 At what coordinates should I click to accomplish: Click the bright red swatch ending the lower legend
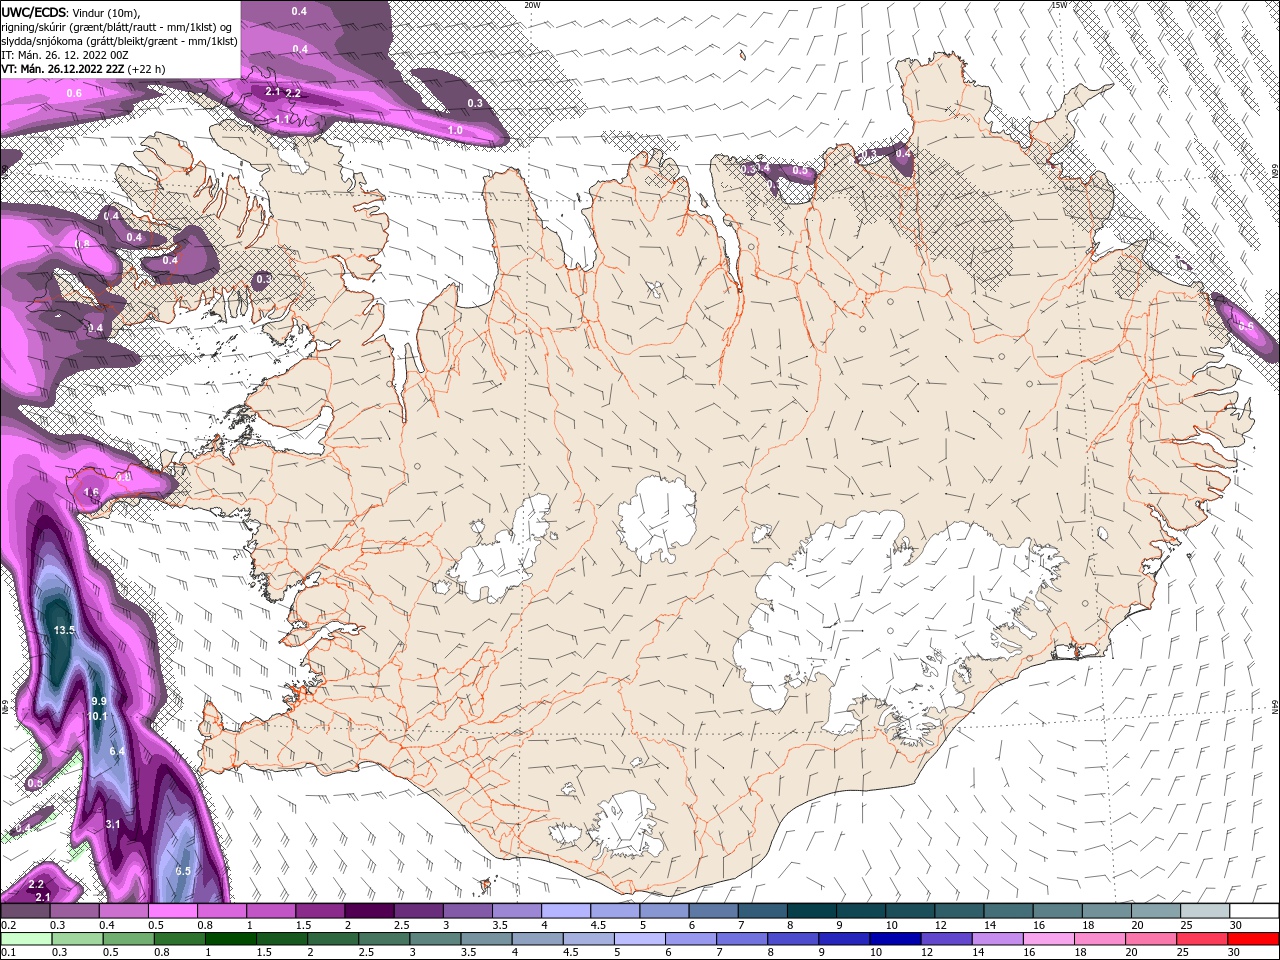(x=1254, y=939)
